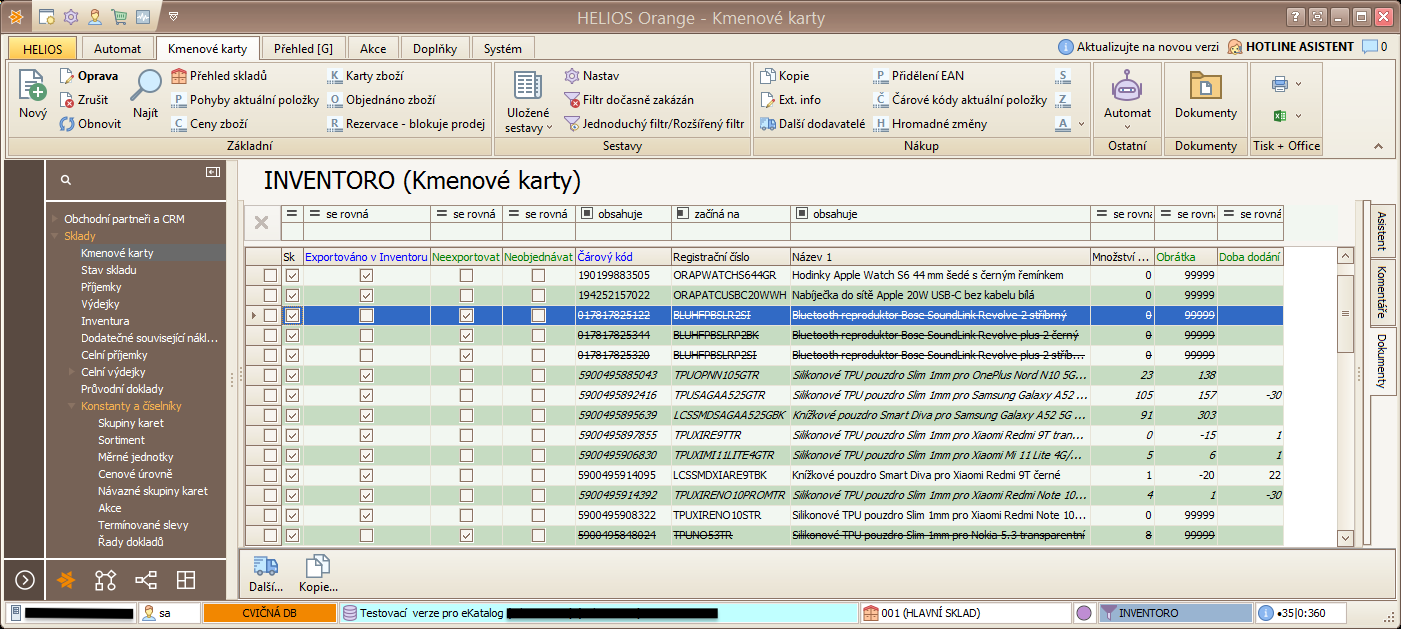This screenshot has height=629, width=1401.
Task: Toggle Exportováno v Inventoru for ORAPATCUSBC20WWH row
Action: coord(366,295)
